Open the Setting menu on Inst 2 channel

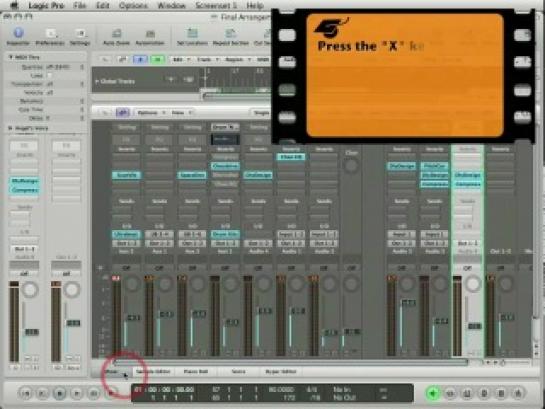(x=127, y=128)
